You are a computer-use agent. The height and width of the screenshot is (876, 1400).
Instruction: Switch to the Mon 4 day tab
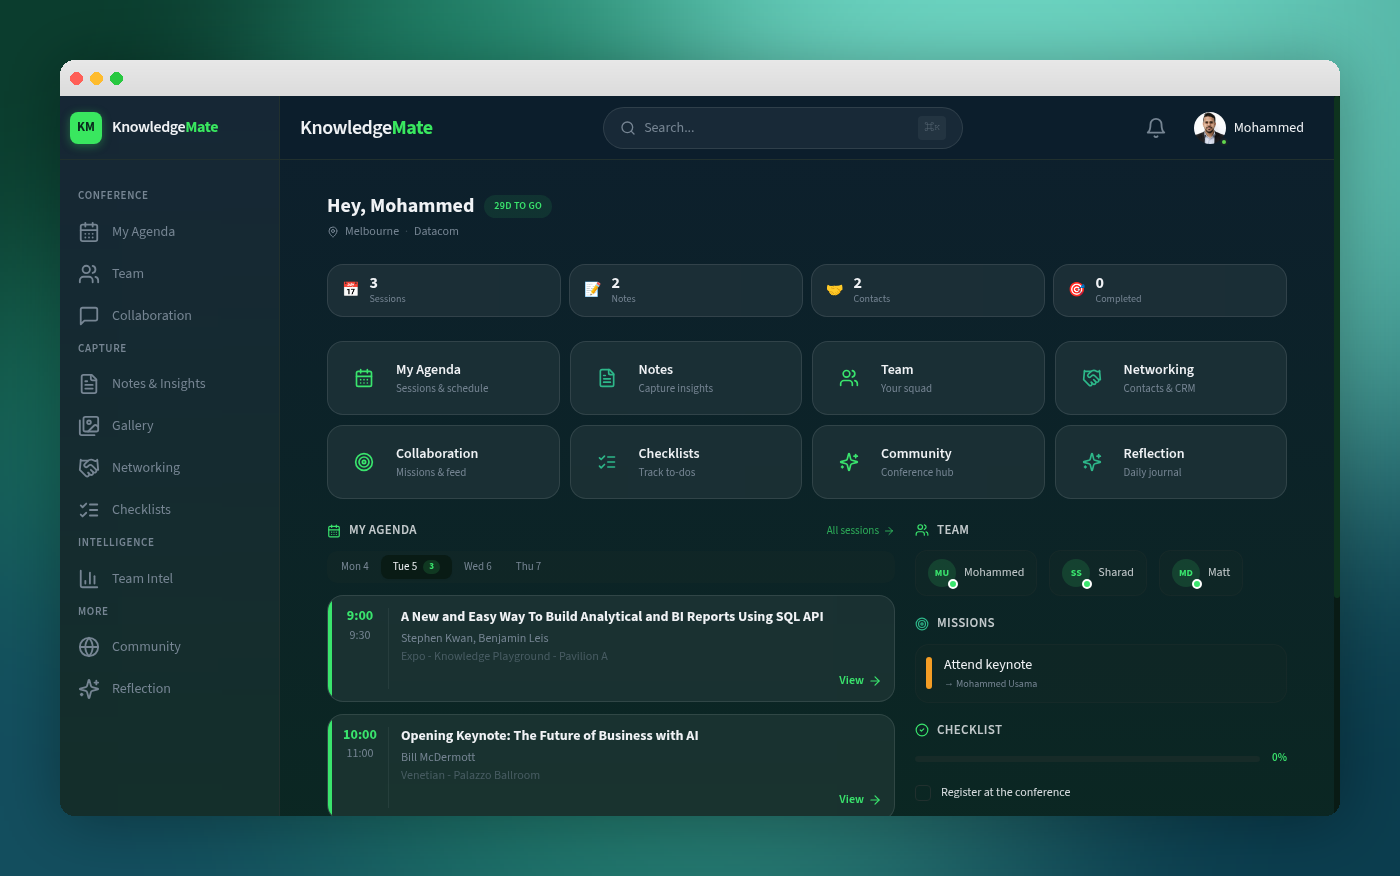click(355, 567)
